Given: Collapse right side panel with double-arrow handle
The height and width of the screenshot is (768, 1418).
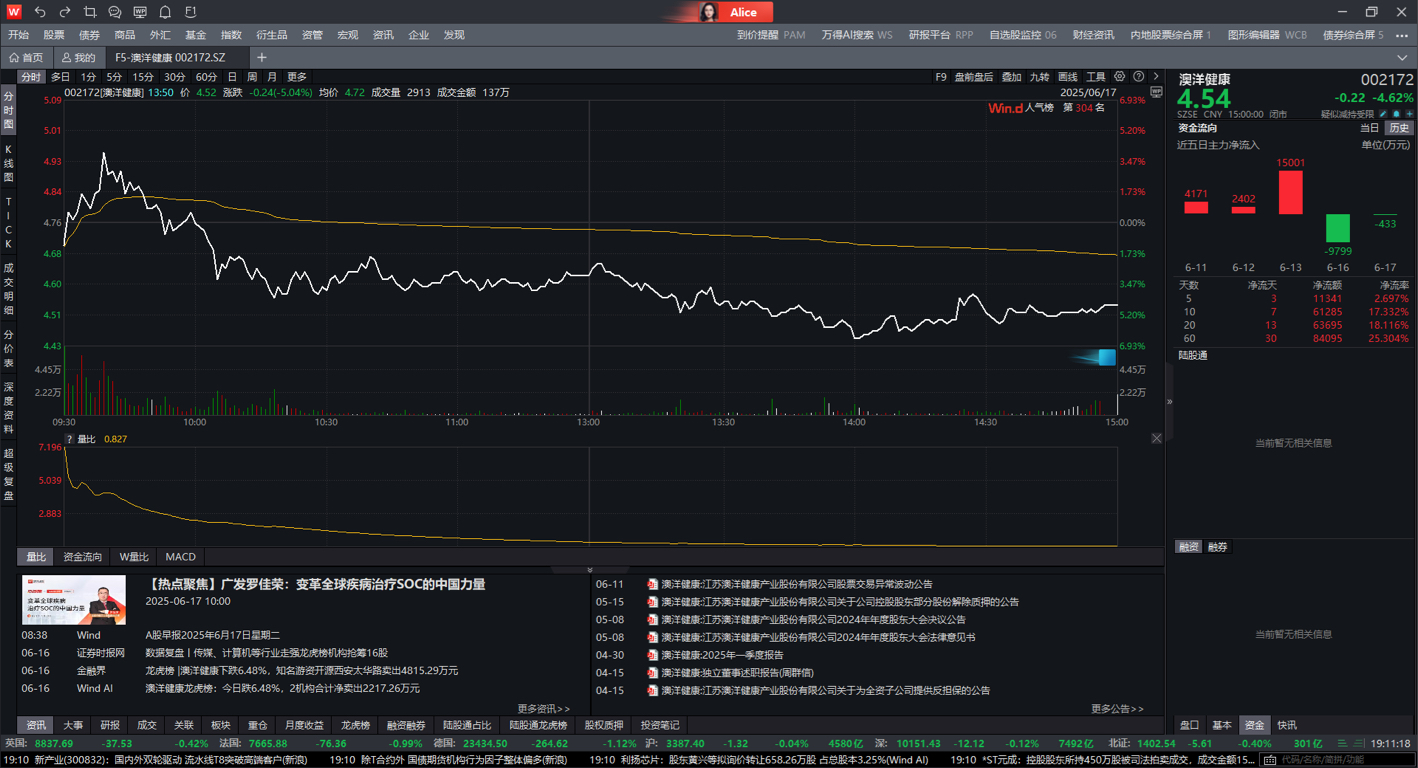Looking at the screenshot, I should pos(1169,402).
